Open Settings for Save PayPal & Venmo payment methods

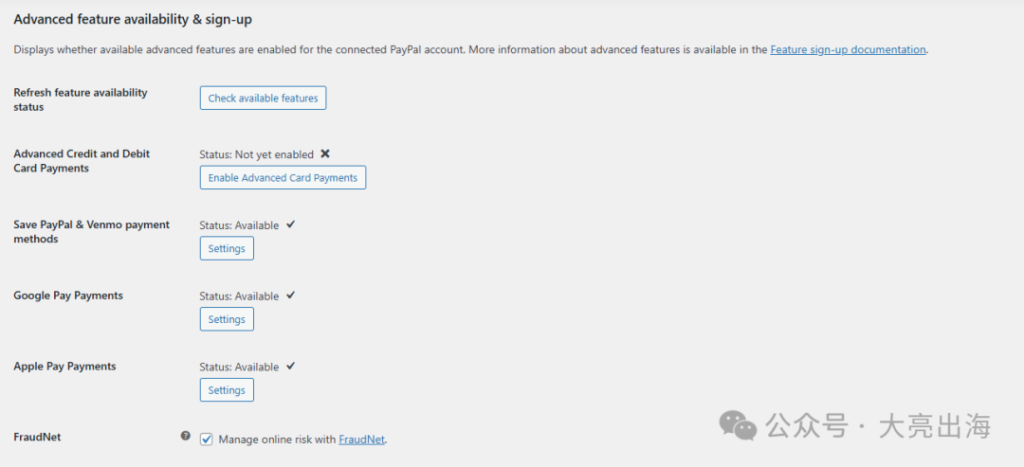[x=227, y=248]
